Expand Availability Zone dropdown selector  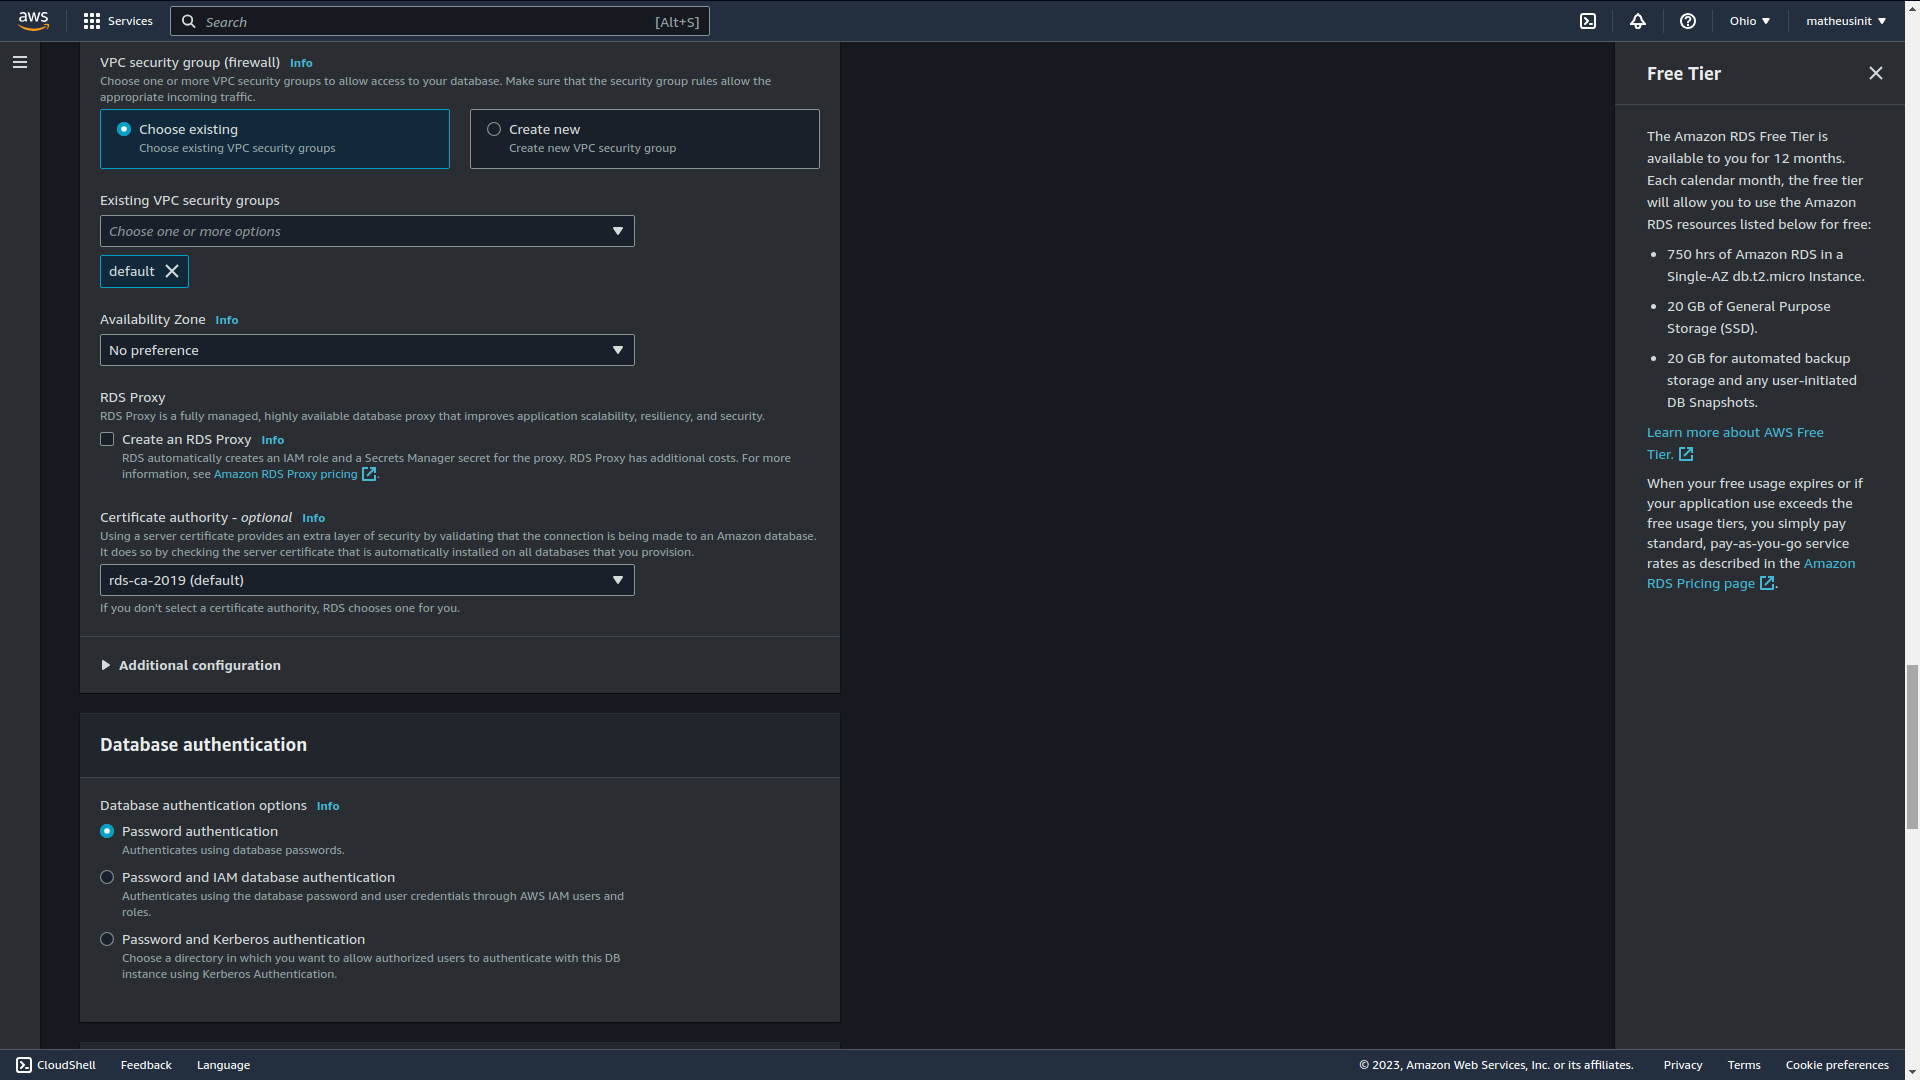[x=367, y=349]
